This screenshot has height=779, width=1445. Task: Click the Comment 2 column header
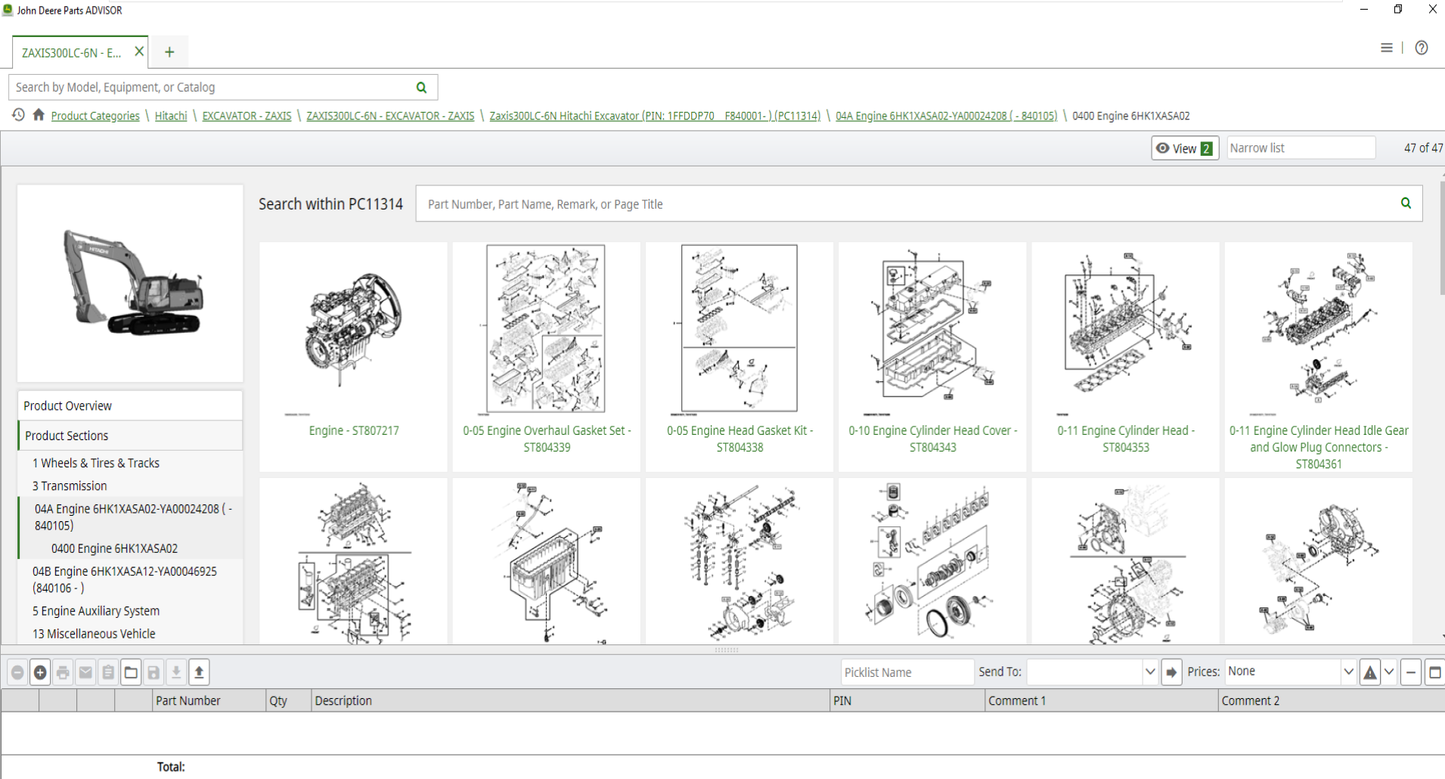1331,701
